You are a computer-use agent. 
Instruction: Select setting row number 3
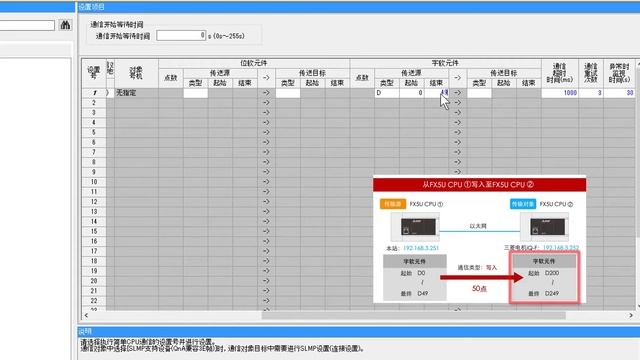[x=94, y=112]
